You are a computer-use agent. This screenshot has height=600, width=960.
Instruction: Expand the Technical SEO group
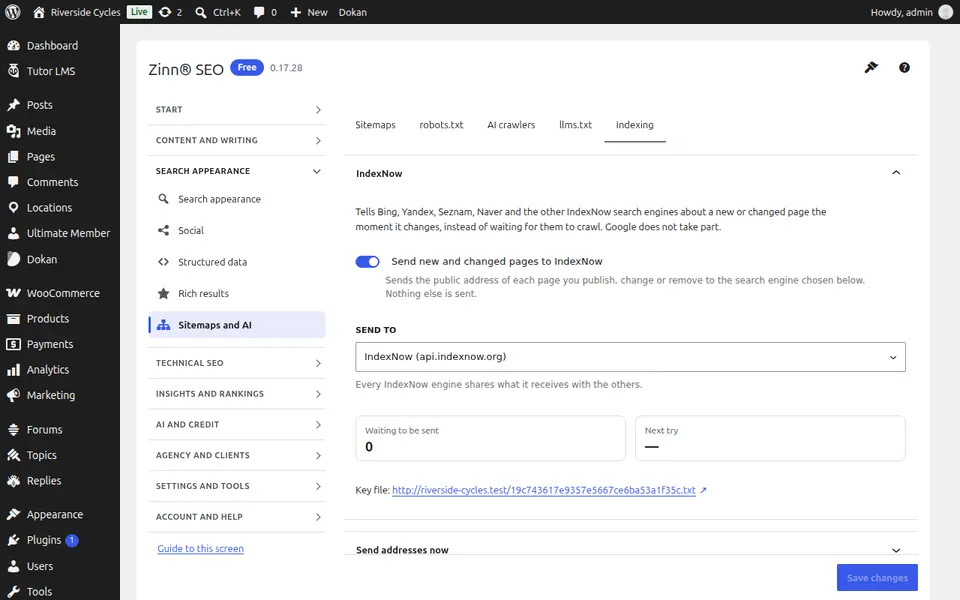tap(236, 363)
